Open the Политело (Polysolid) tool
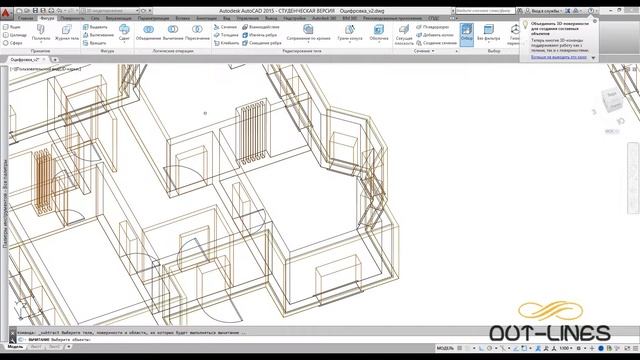 (41, 32)
